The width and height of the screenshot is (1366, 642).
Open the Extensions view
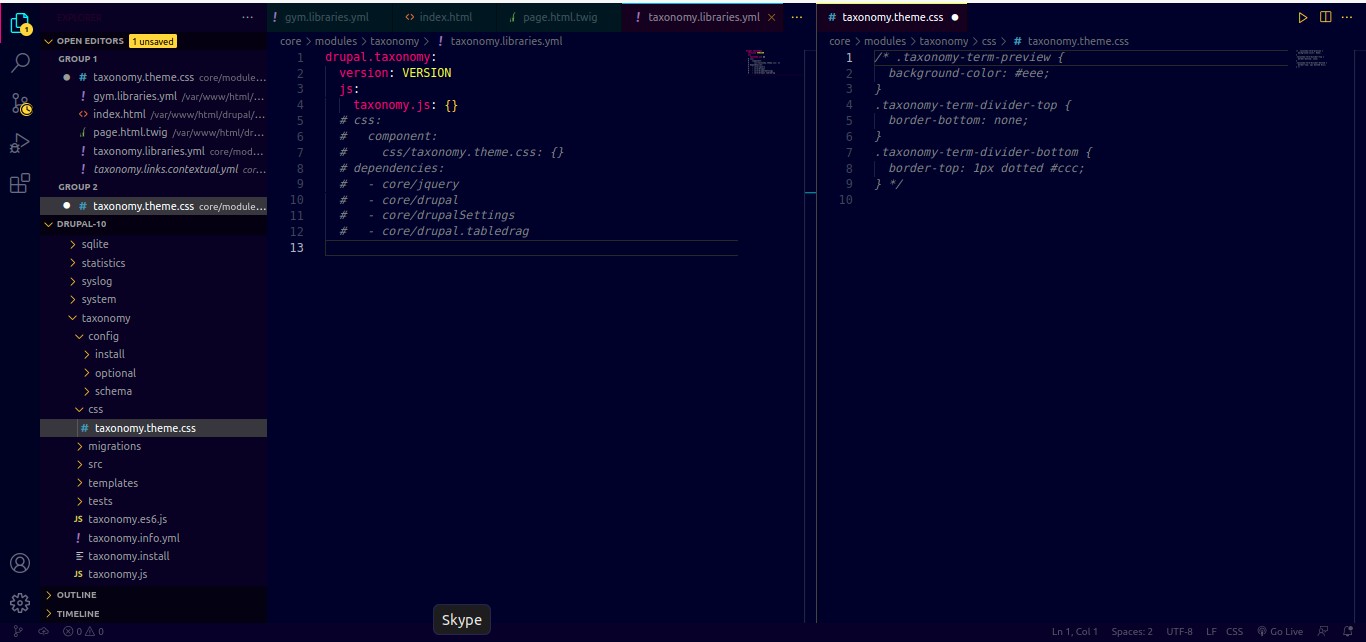coord(20,183)
